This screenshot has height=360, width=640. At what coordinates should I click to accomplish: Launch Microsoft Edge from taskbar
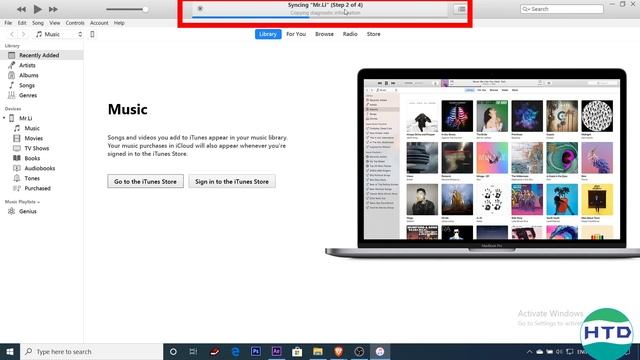click(236, 351)
